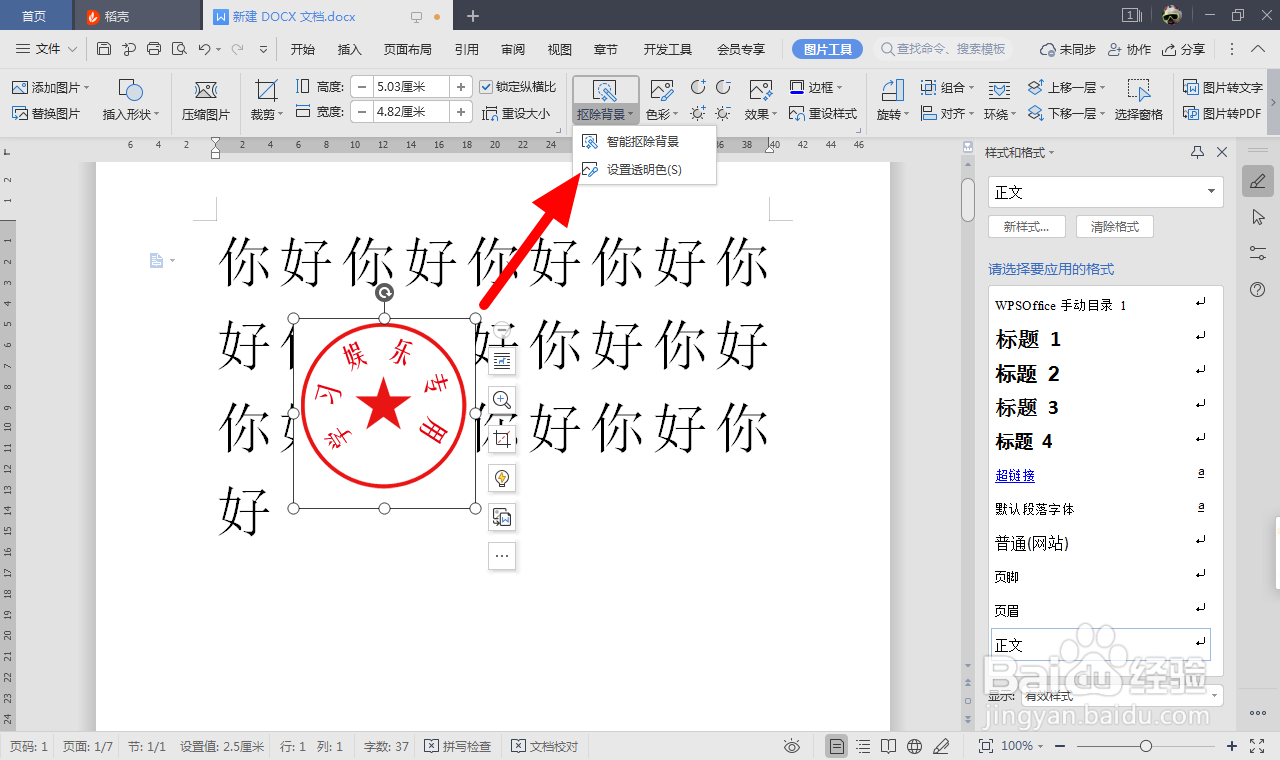Viewport: 1280px width, 760px height.
Task: Switch to reading view in status bar
Action: pyautogui.click(x=889, y=746)
